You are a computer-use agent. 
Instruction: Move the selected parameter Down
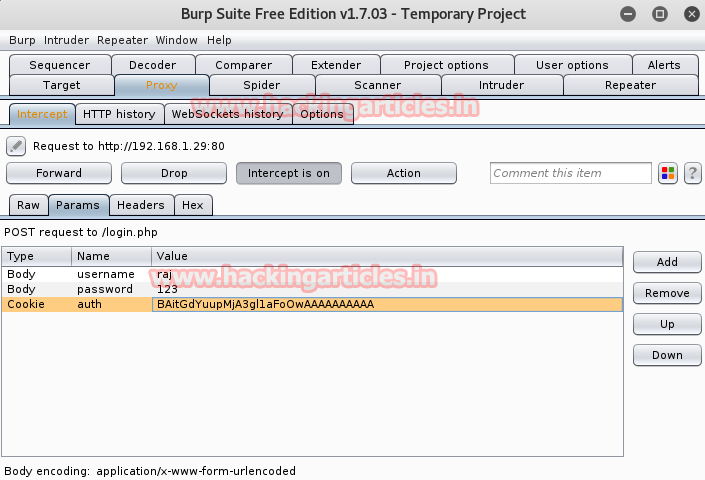(x=667, y=355)
